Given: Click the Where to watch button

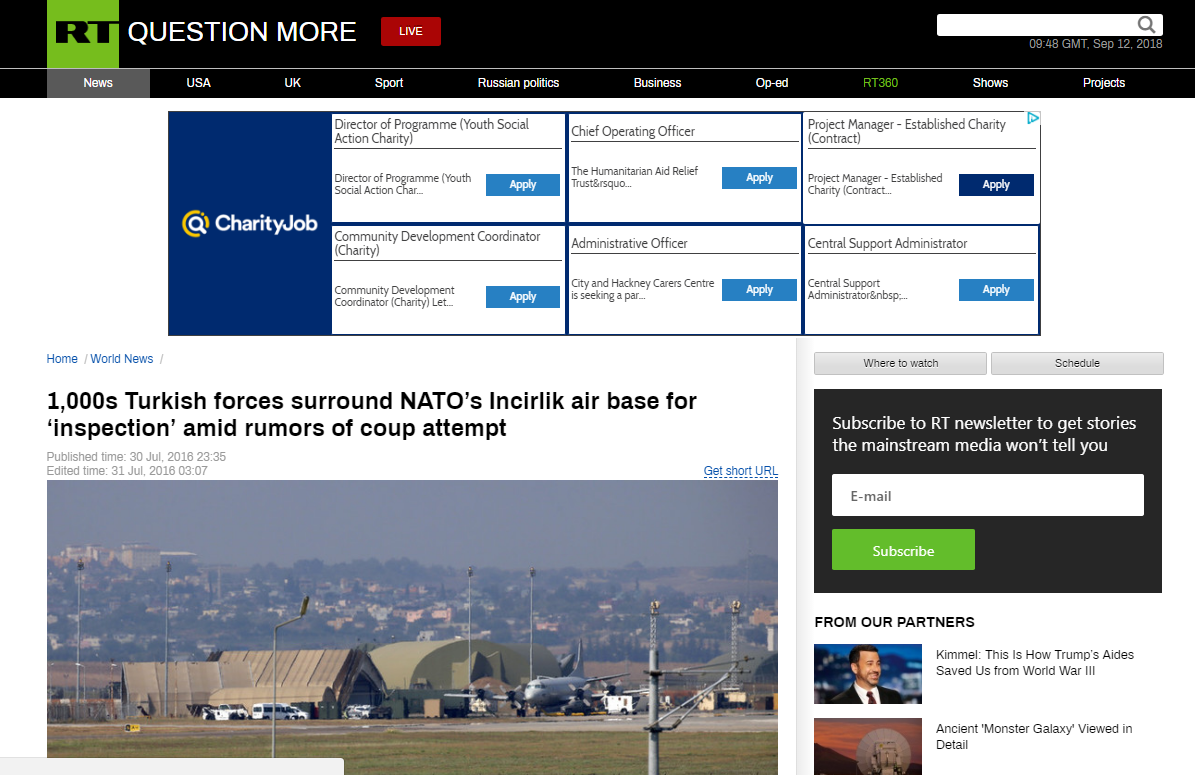Looking at the screenshot, I should (900, 363).
